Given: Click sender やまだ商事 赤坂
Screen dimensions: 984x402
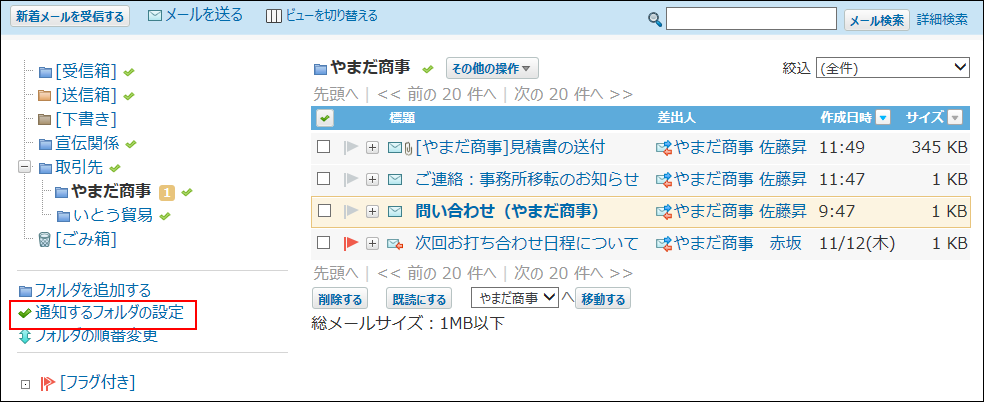Looking at the screenshot, I should [x=737, y=243].
